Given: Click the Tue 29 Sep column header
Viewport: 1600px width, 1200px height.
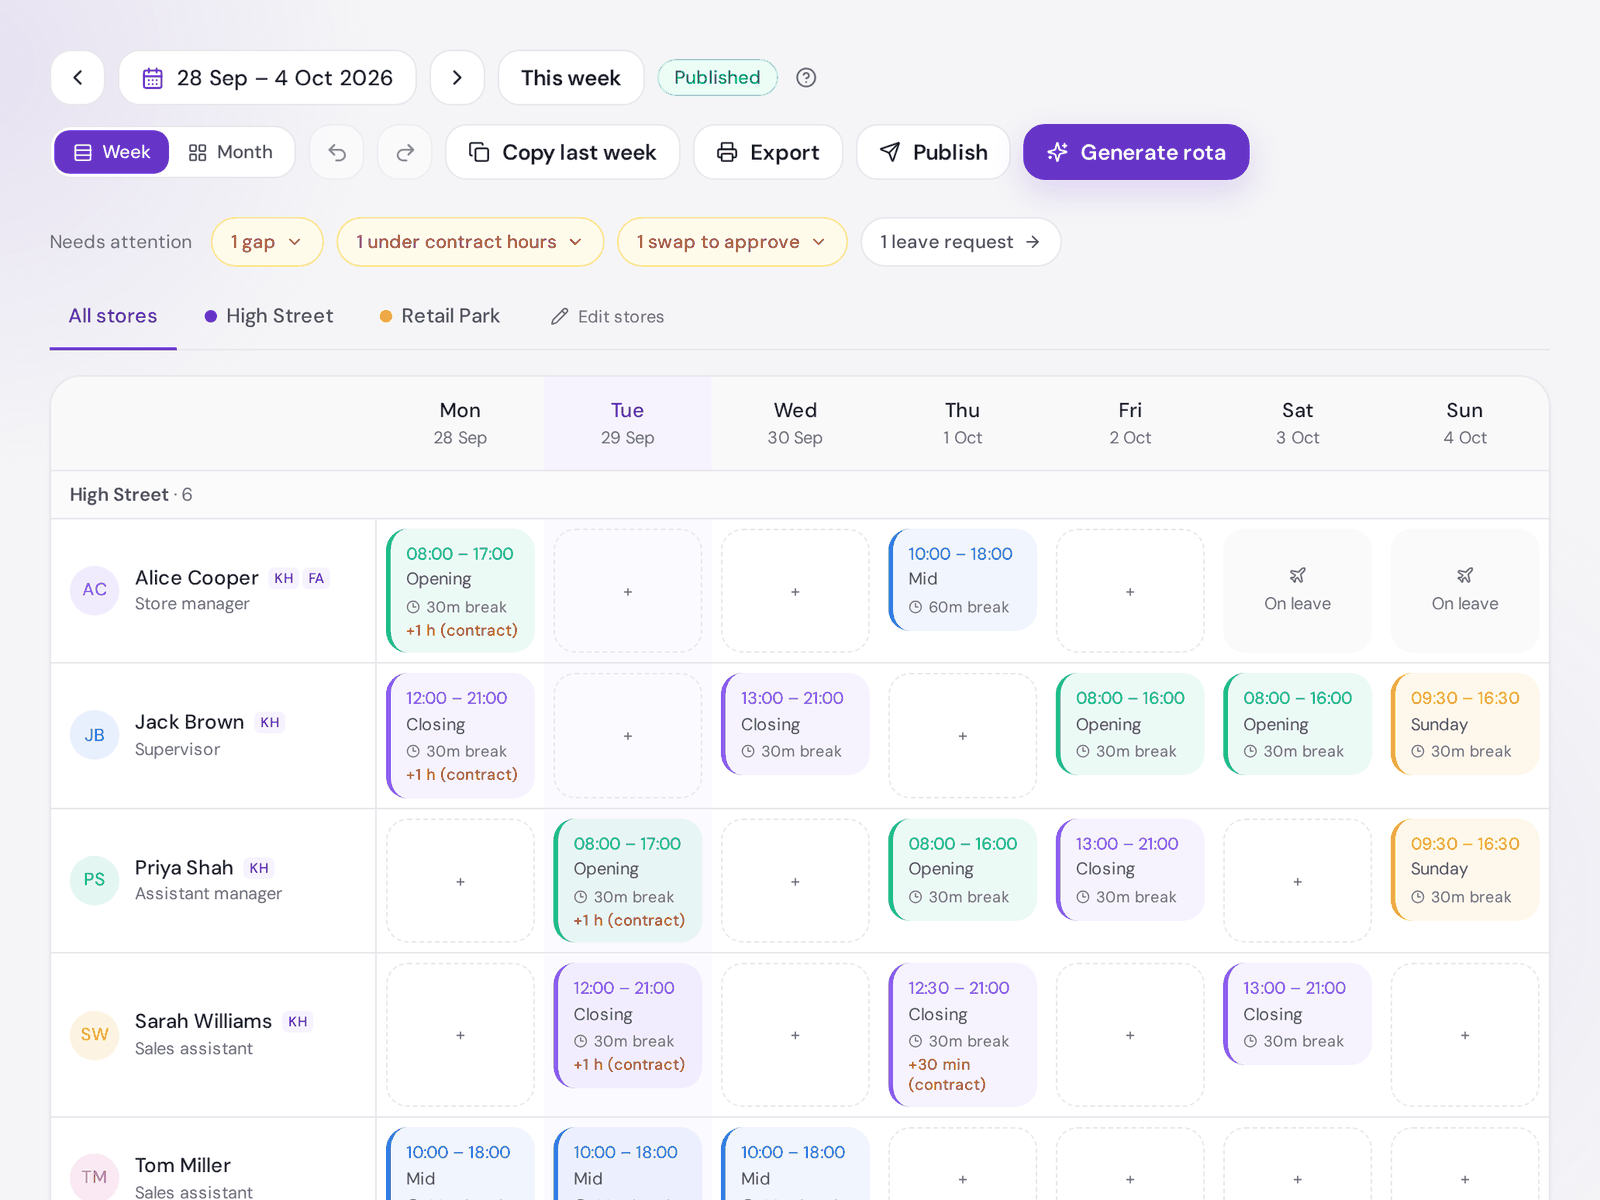Looking at the screenshot, I should [x=628, y=423].
